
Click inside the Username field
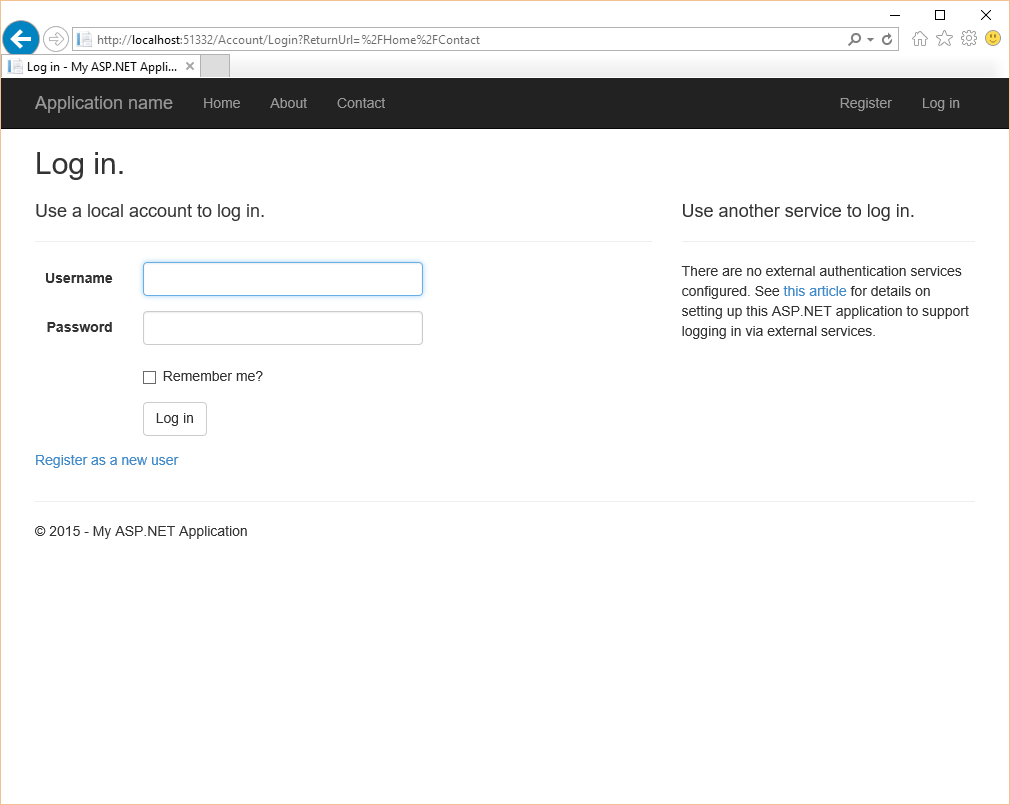tap(282, 279)
